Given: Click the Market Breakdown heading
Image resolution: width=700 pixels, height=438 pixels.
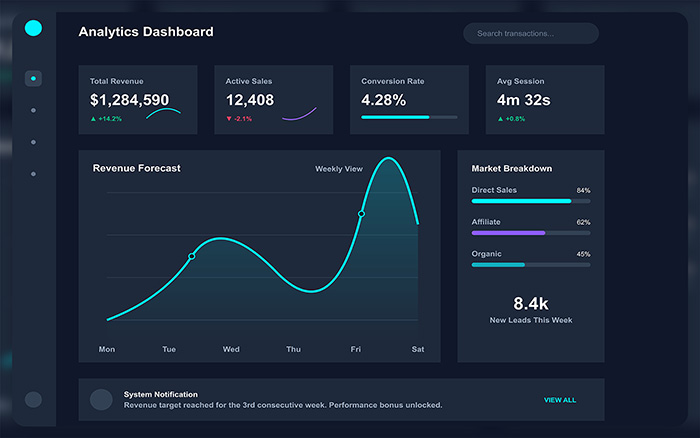Looking at the screenshot, I should tap(512, 168).
